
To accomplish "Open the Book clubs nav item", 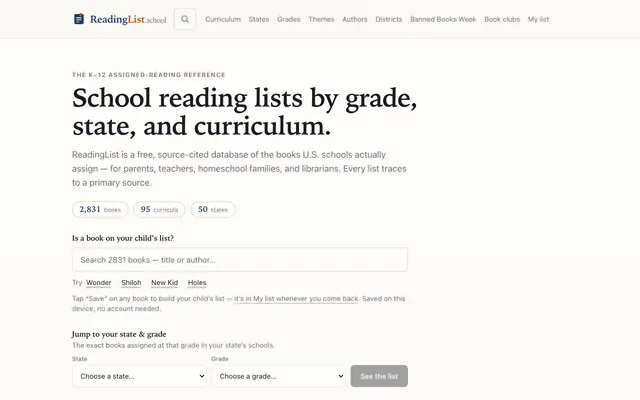I will pos(502,19).
